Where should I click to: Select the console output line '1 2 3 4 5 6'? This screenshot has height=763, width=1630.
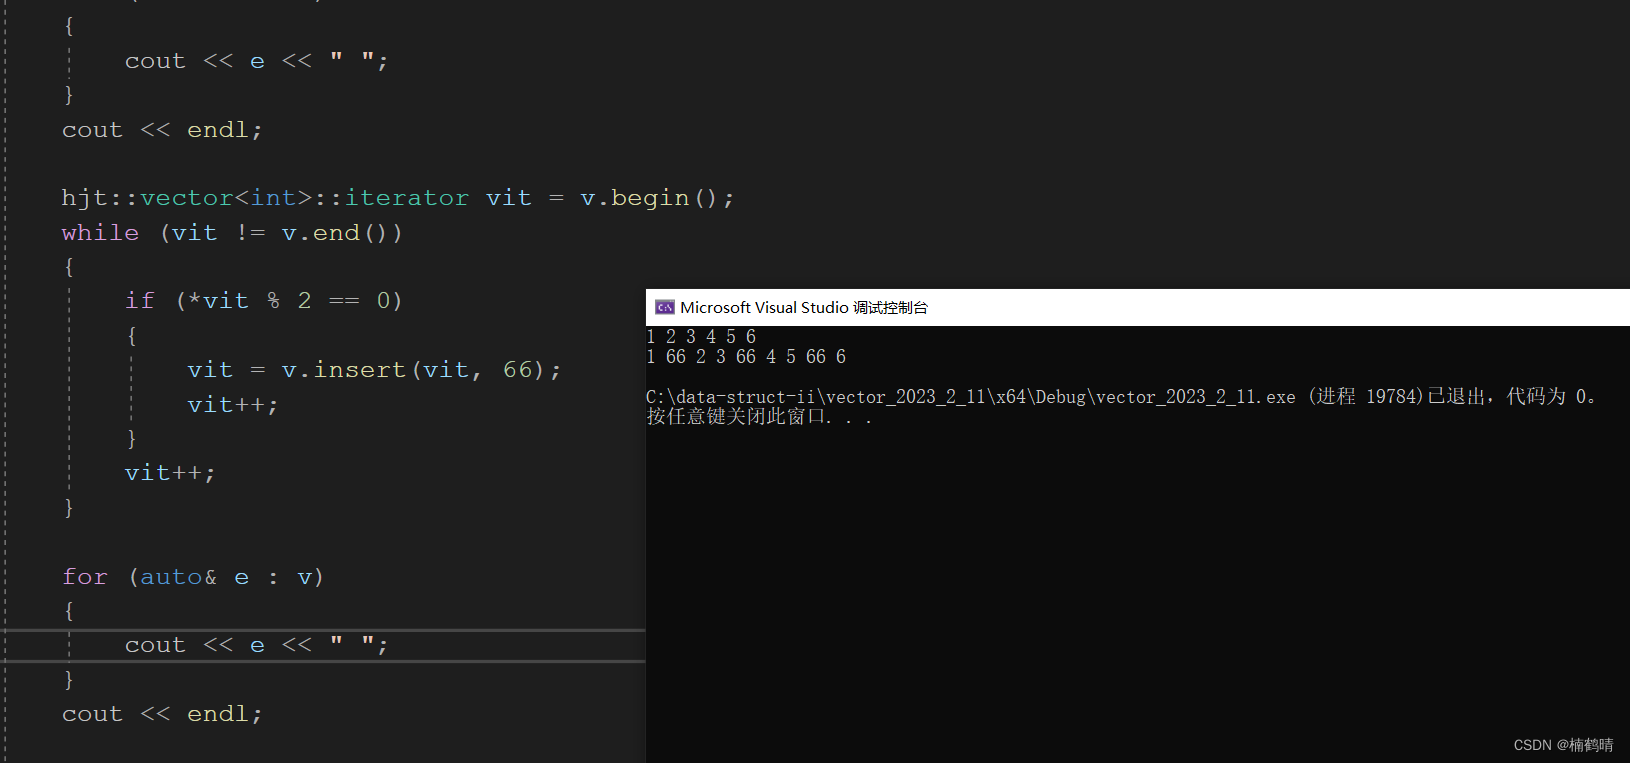[701, 337]
